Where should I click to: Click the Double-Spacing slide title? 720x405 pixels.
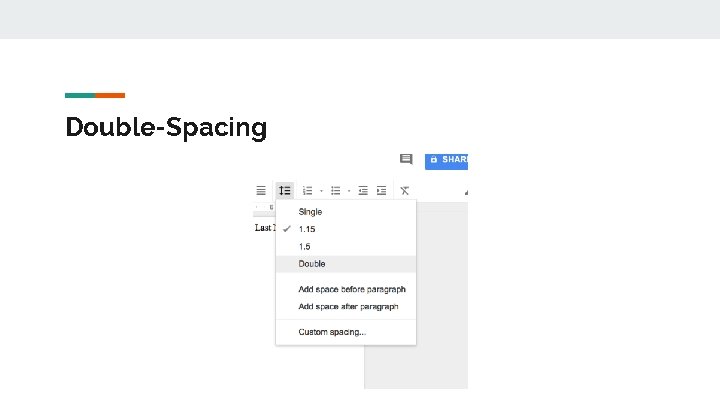(166, 127)
